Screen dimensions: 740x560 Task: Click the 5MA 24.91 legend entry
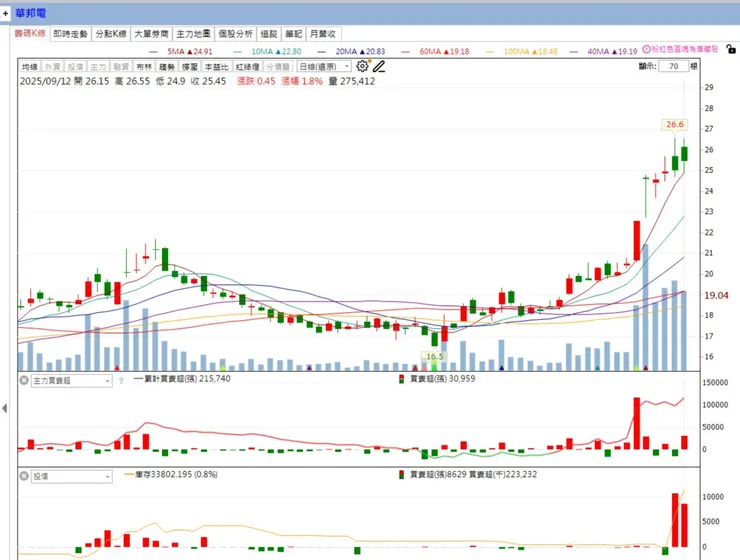point(181,51)
